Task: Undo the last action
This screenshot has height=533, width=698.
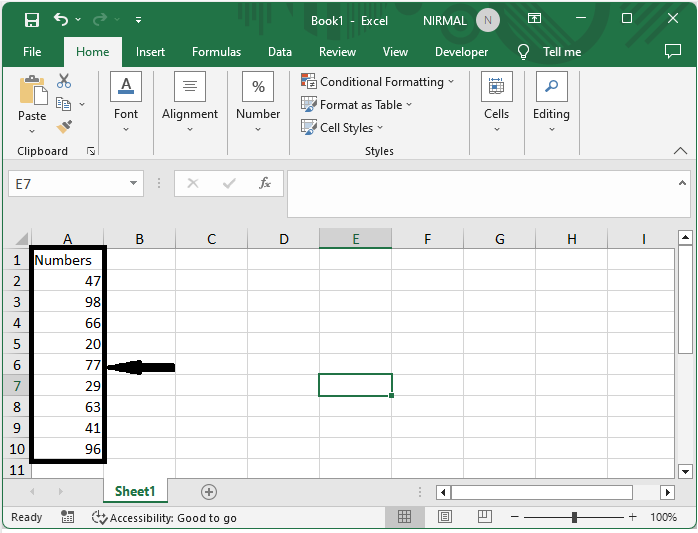Action: click(61, 19)
